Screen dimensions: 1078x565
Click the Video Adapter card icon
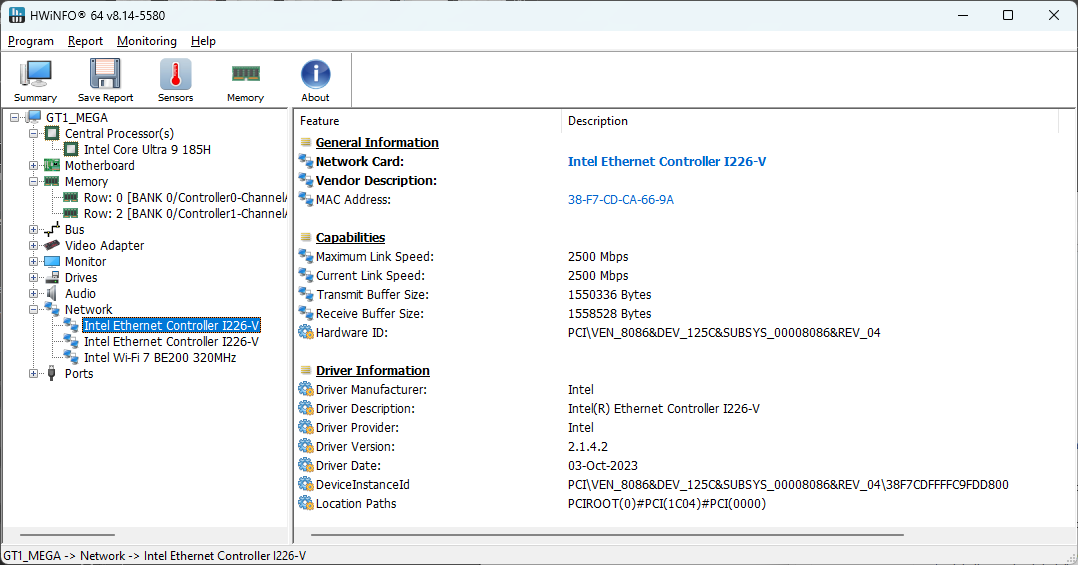point(52,245)
